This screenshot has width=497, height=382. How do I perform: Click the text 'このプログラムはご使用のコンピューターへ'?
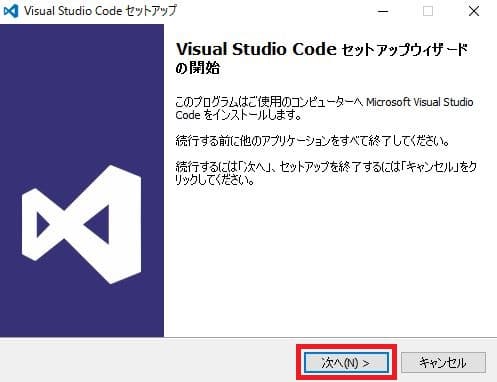pos(269,102)
